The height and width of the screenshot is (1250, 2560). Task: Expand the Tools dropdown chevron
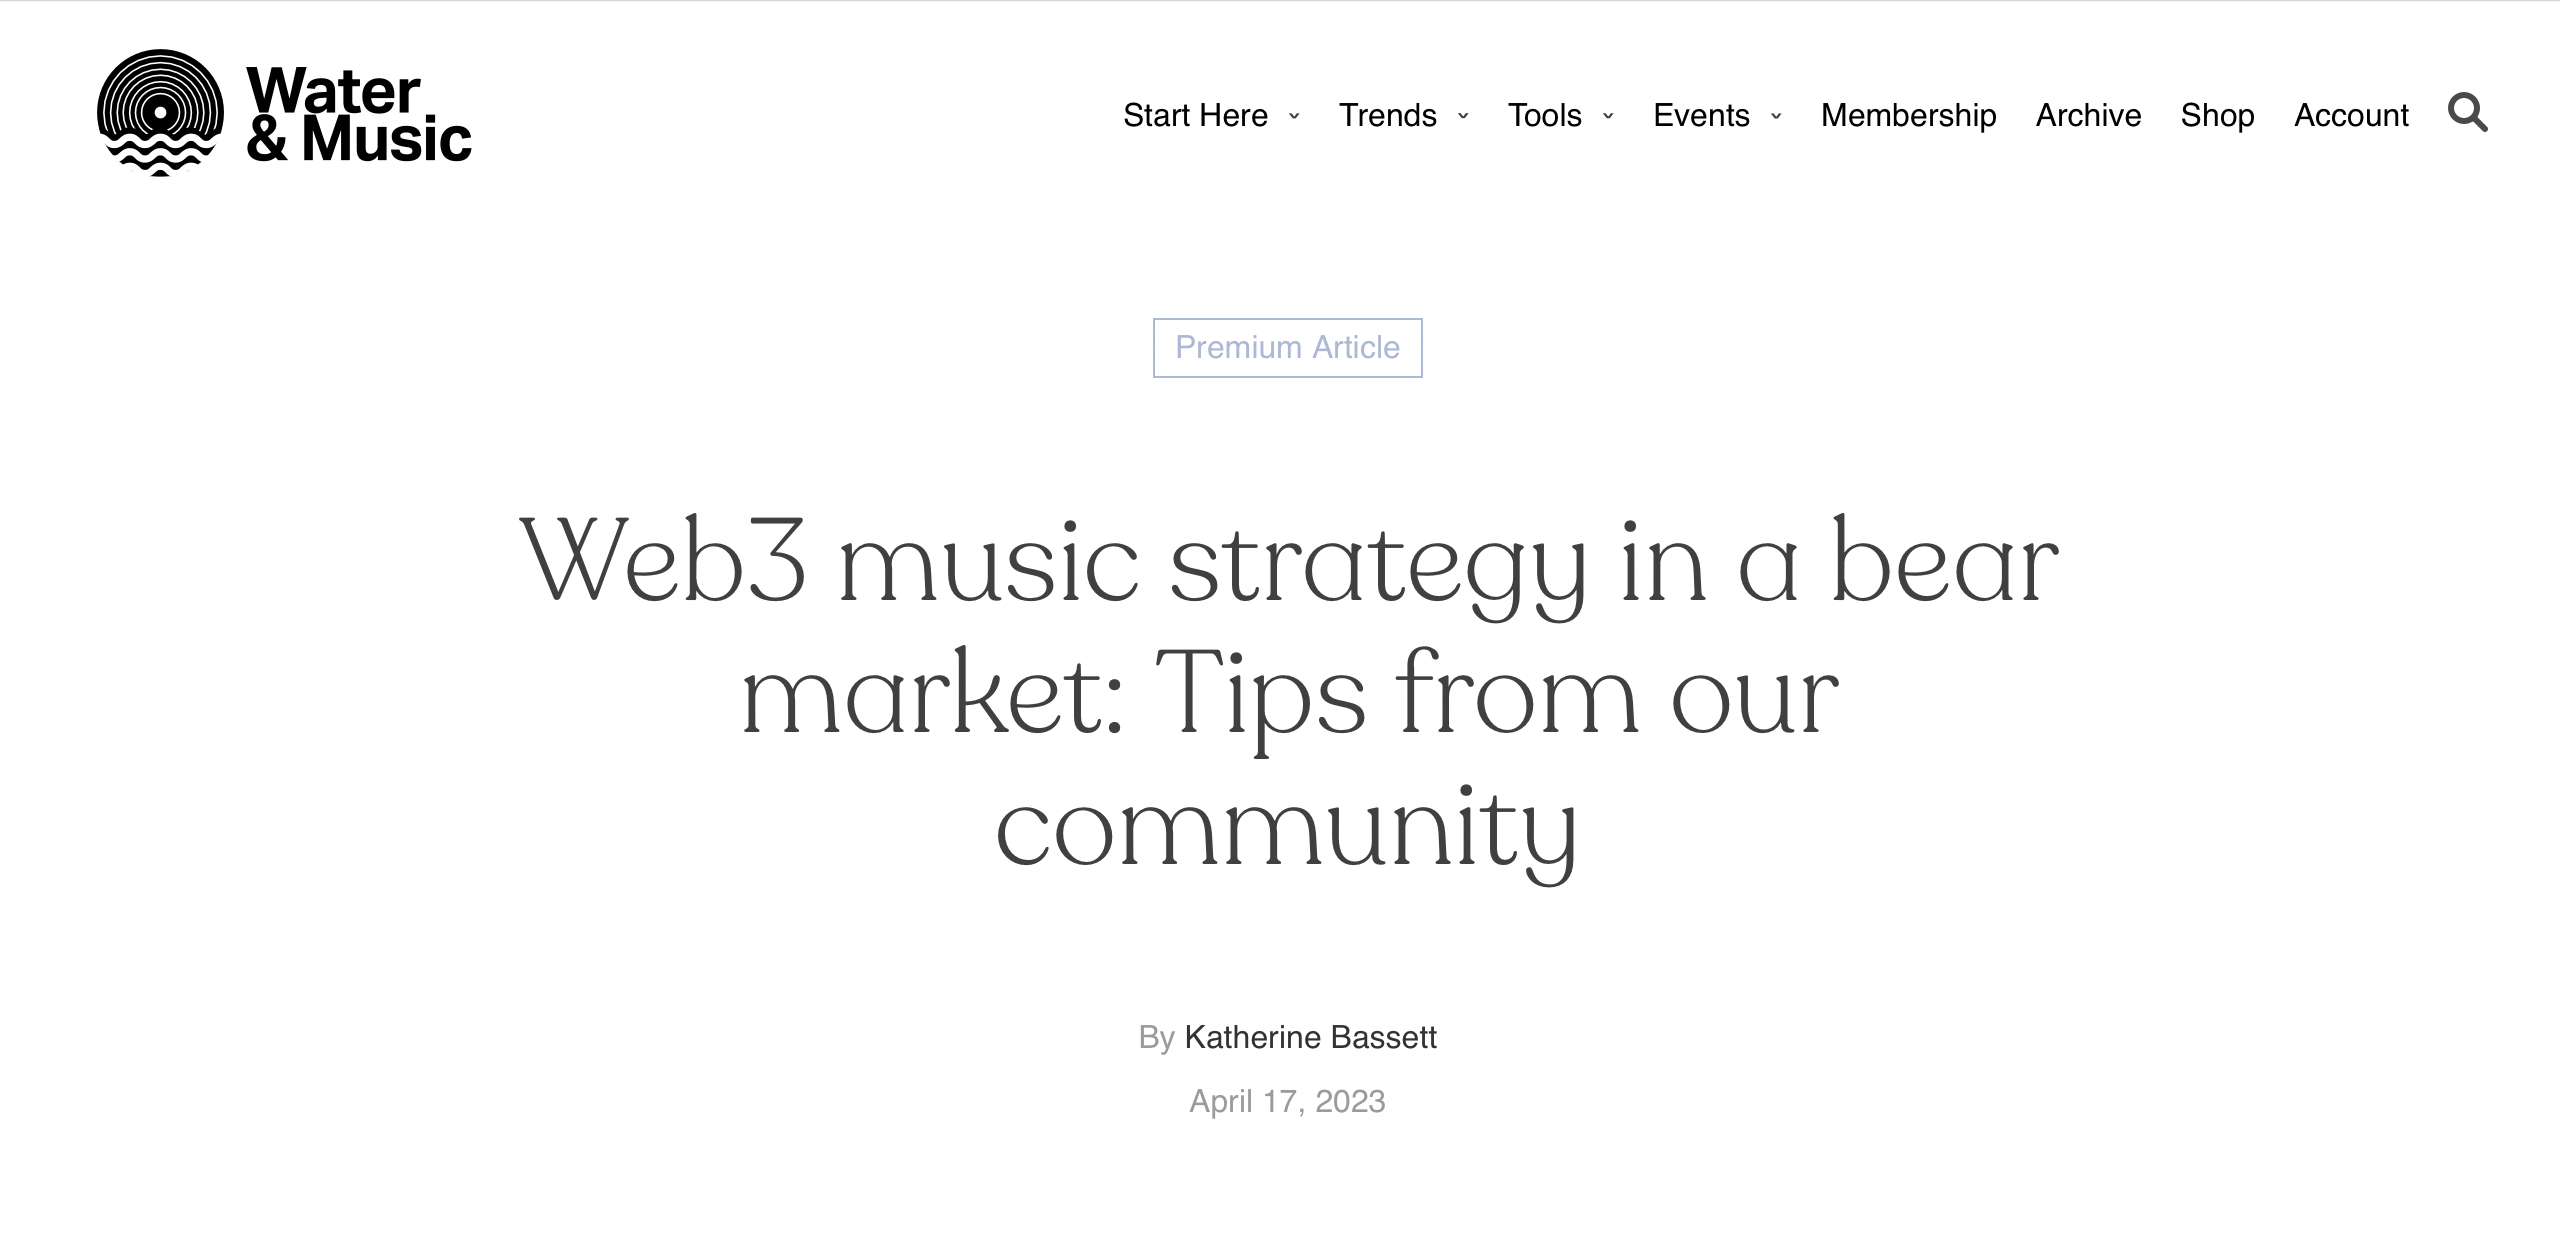click(x=1608, y=116)
